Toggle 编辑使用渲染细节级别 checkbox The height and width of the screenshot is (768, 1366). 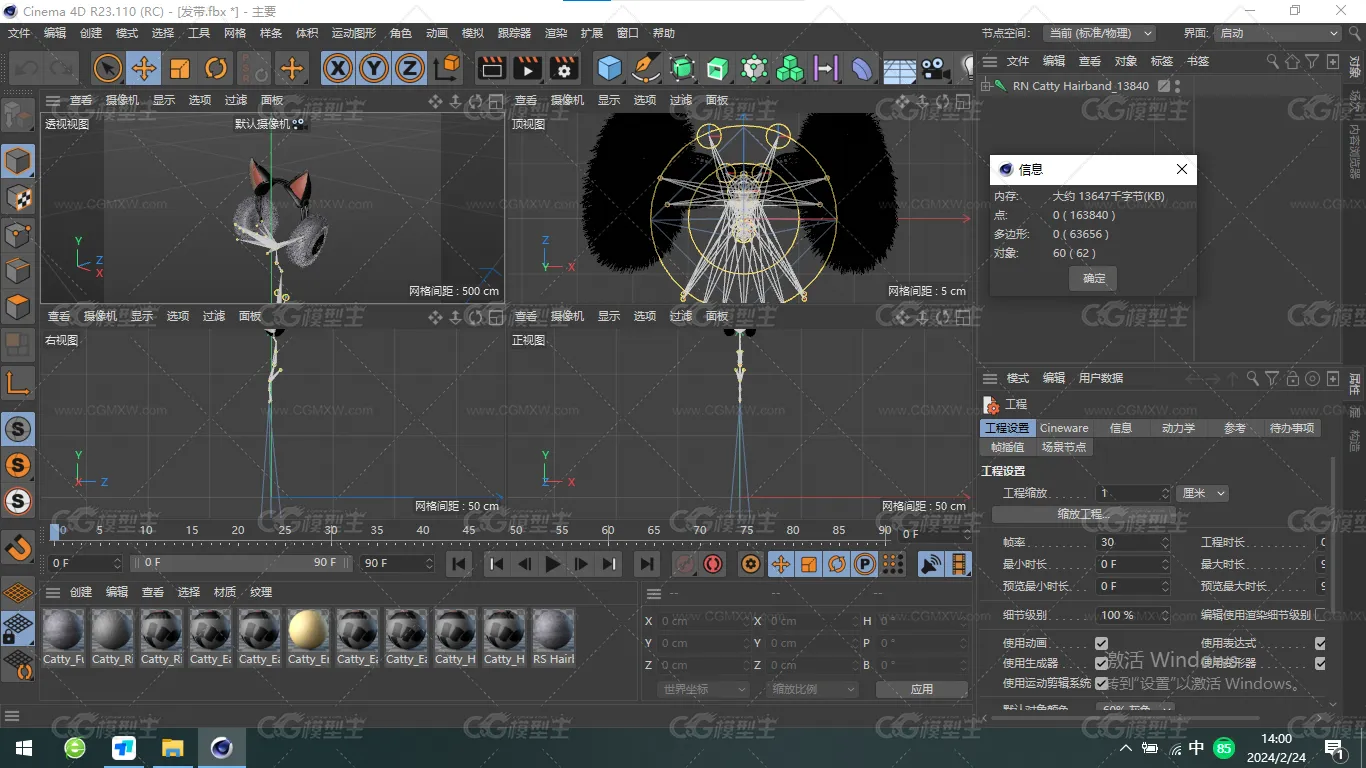[1320, 614]
